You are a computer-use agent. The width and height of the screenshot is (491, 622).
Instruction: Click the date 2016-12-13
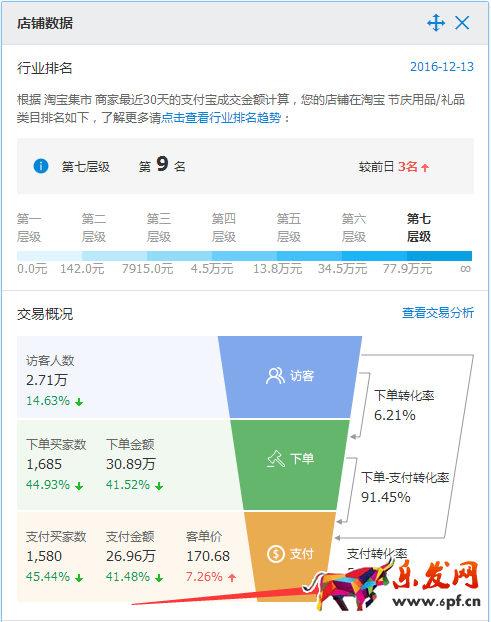(442, 67)
